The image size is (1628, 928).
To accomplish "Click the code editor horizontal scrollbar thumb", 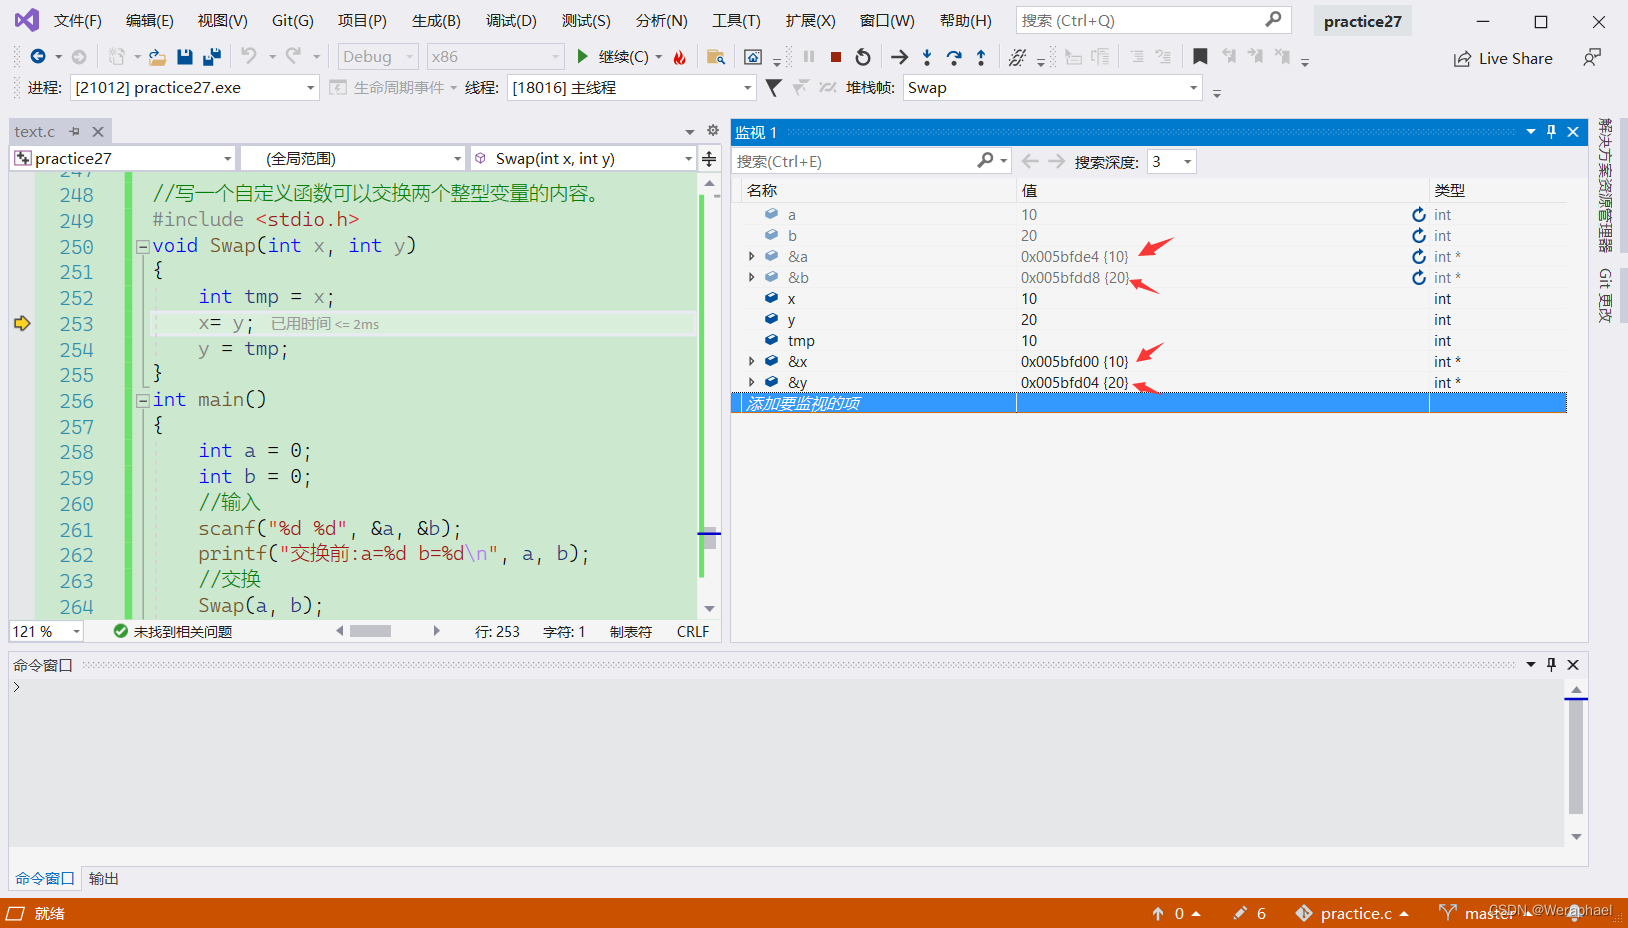I will (x=370, y=631).
